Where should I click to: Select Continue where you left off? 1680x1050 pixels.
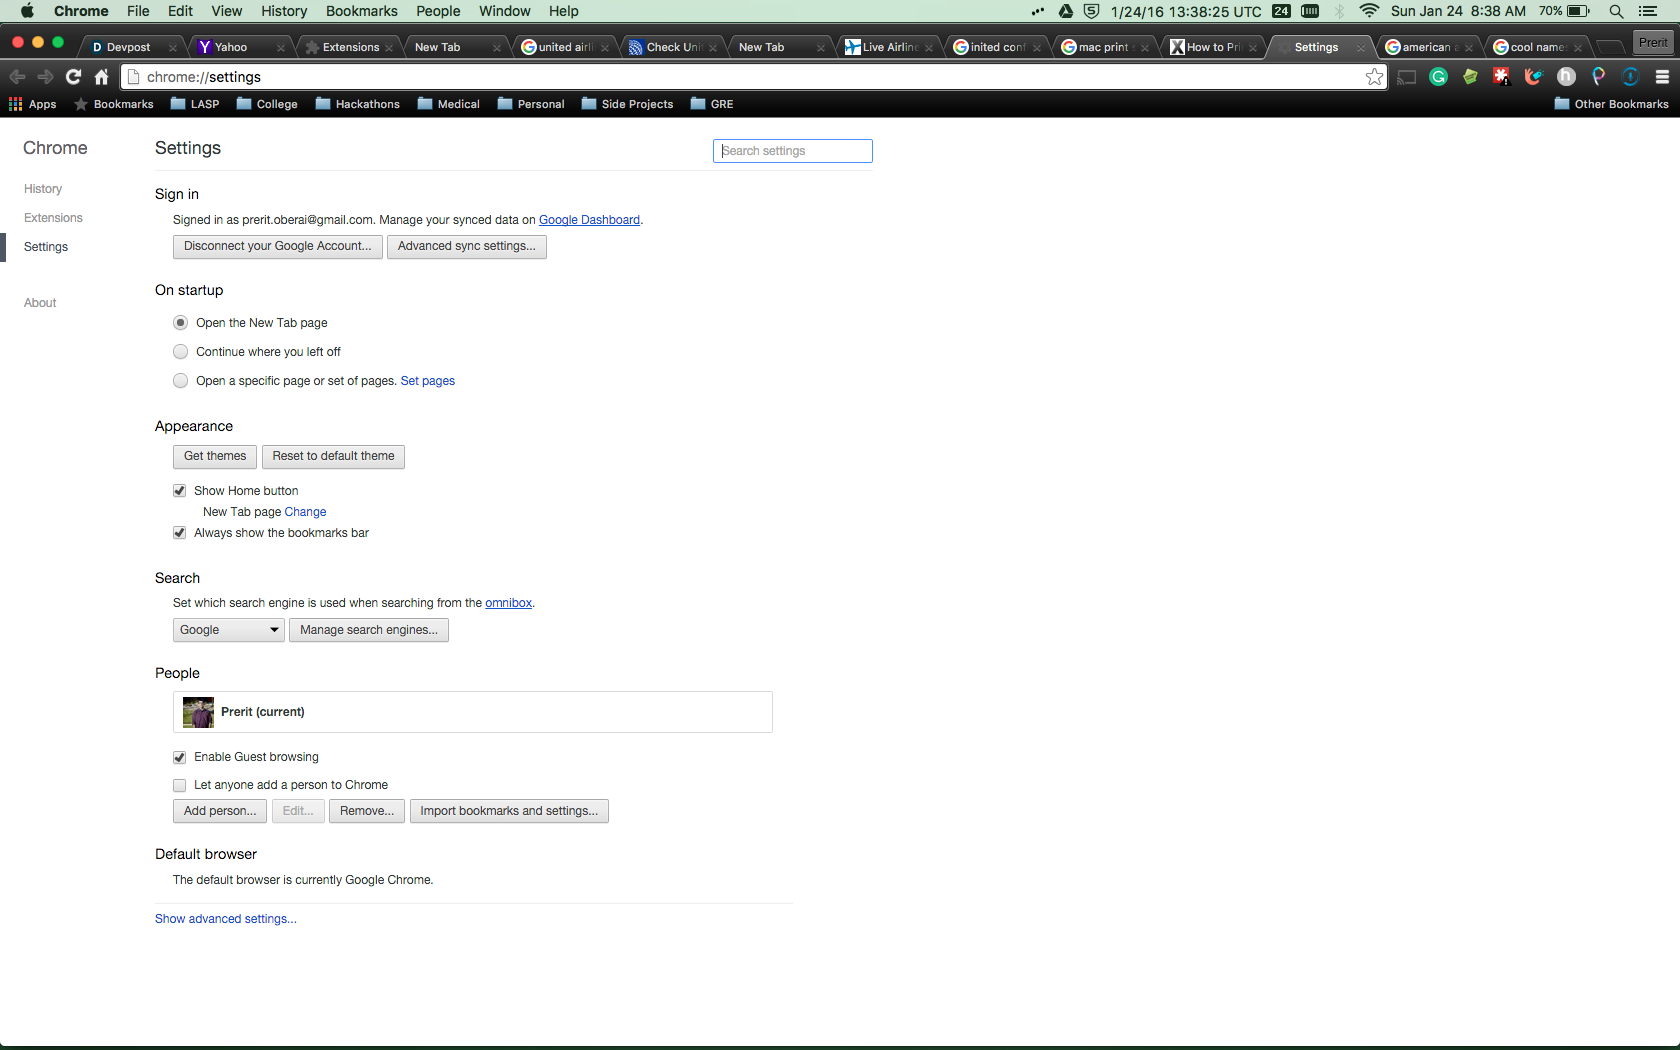(180, 352)
